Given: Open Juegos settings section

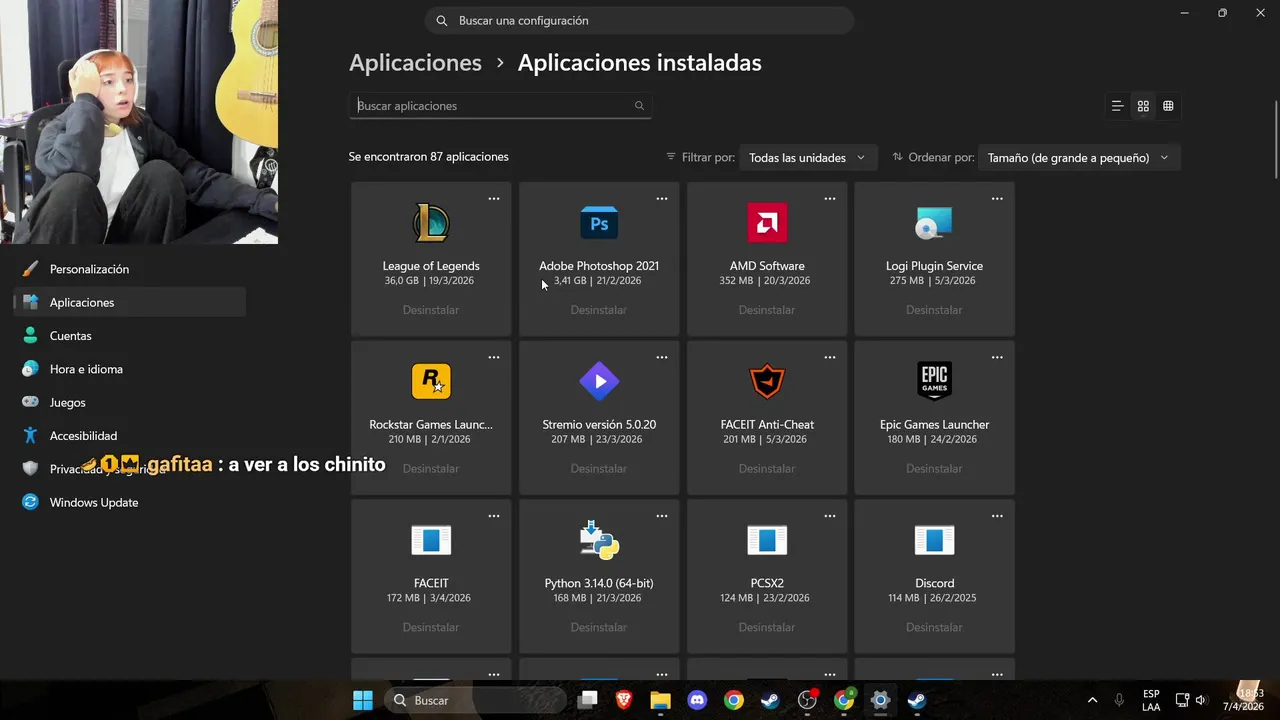Looking at the screenshot, I should 130,402.
